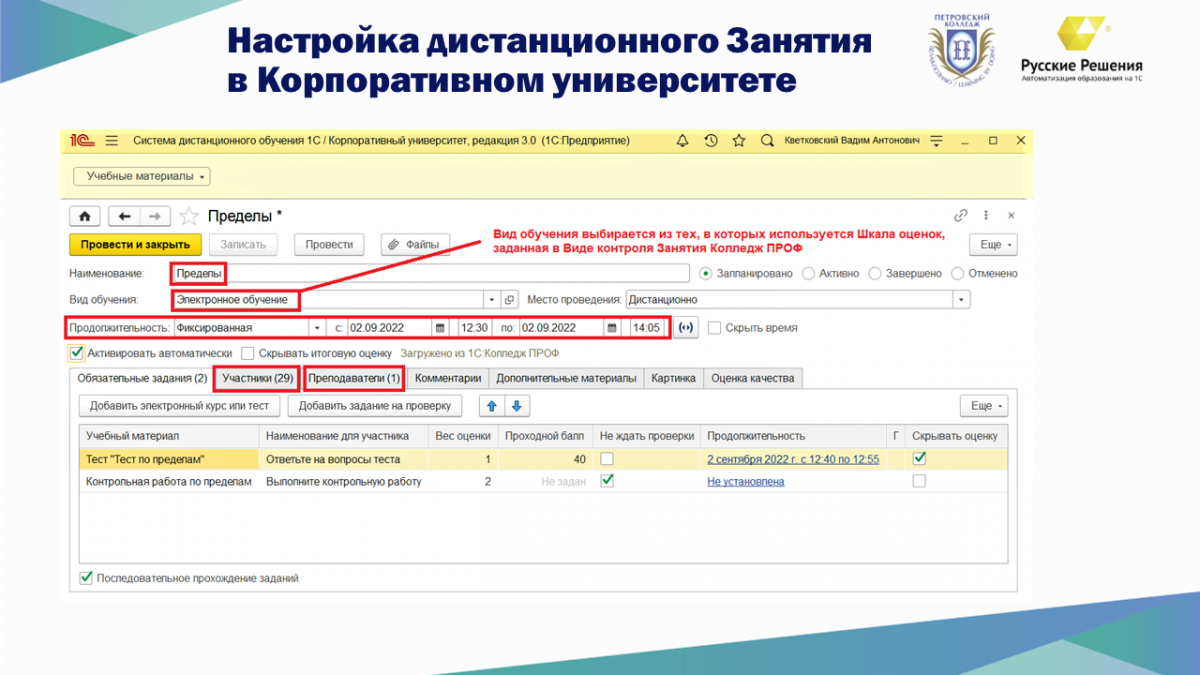Open the Файлы attachments button

pos(416,244)
